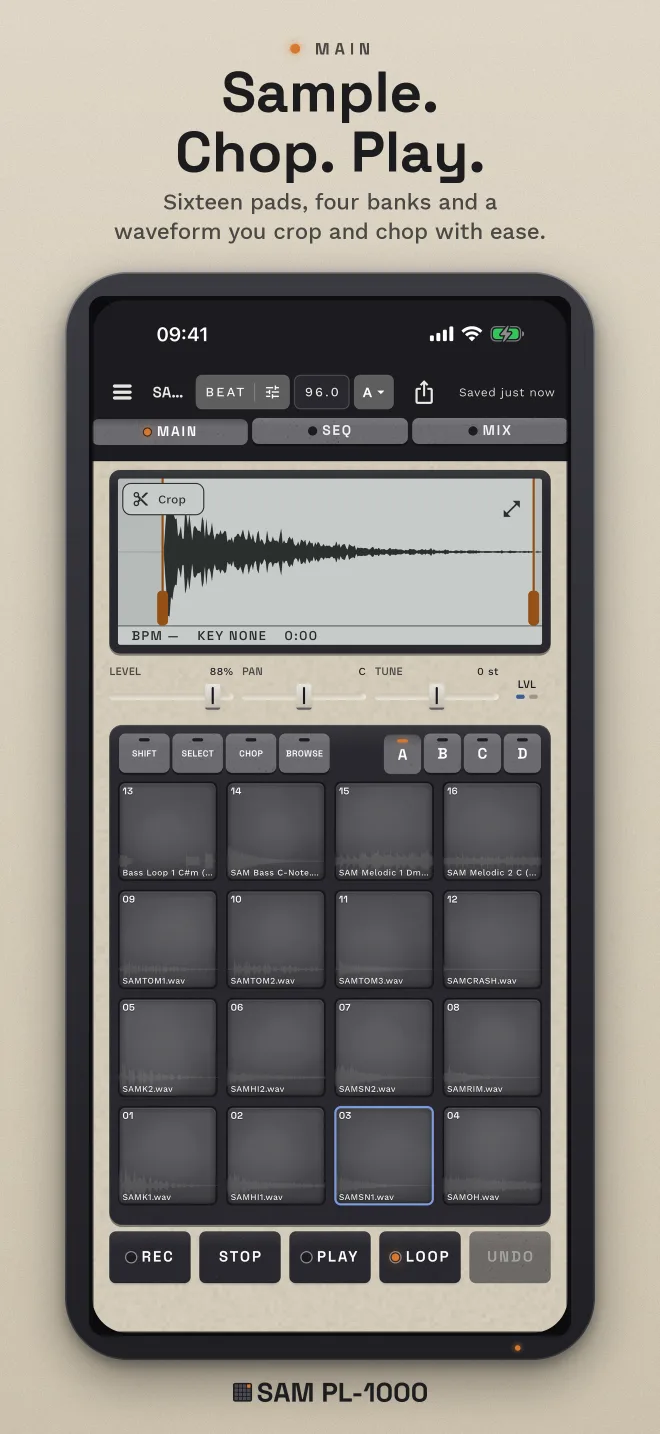
Task: Adjust the PAN slider
Action: (304, 696)
